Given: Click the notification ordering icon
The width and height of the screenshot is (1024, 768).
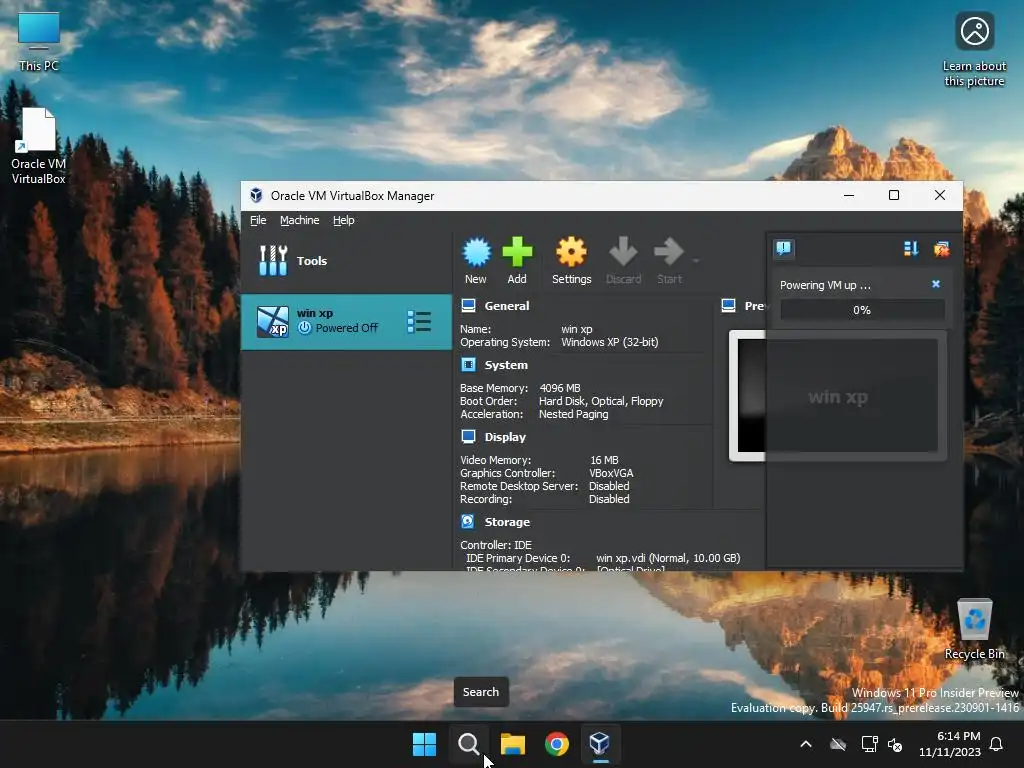Looking at the screenshot, I should coord(911,249).
